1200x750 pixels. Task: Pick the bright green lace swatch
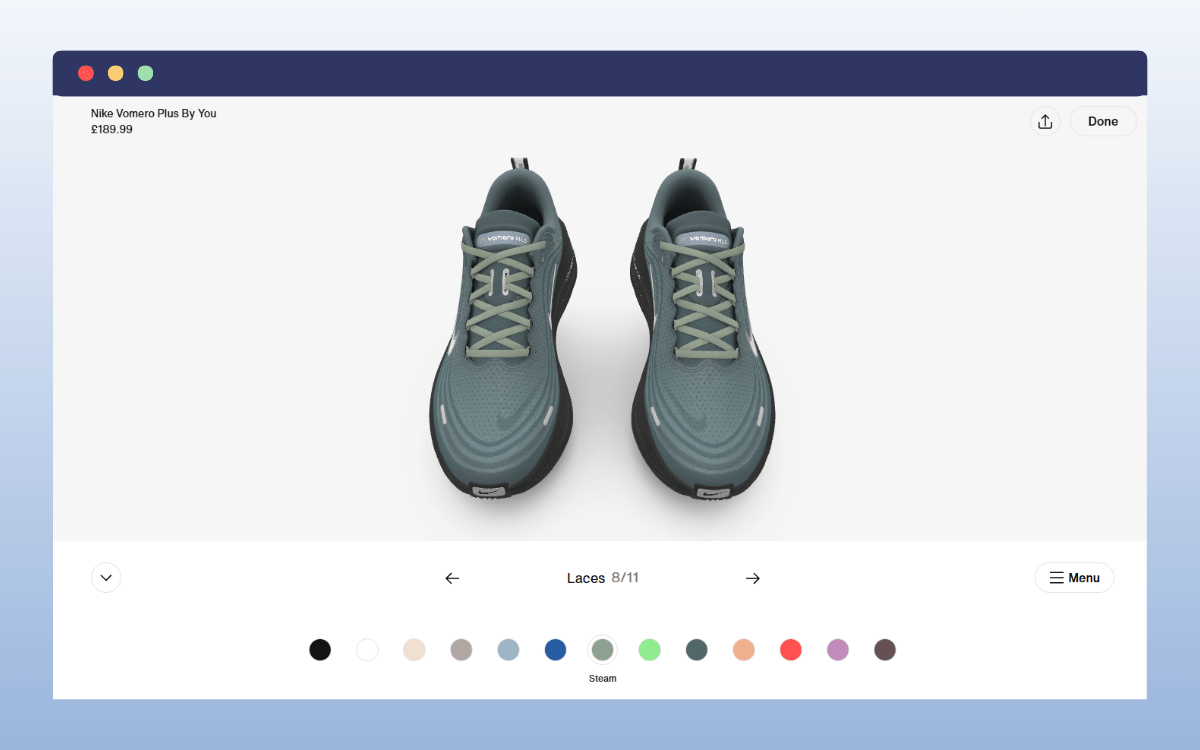pyautogui.click(x=649, y=649)
